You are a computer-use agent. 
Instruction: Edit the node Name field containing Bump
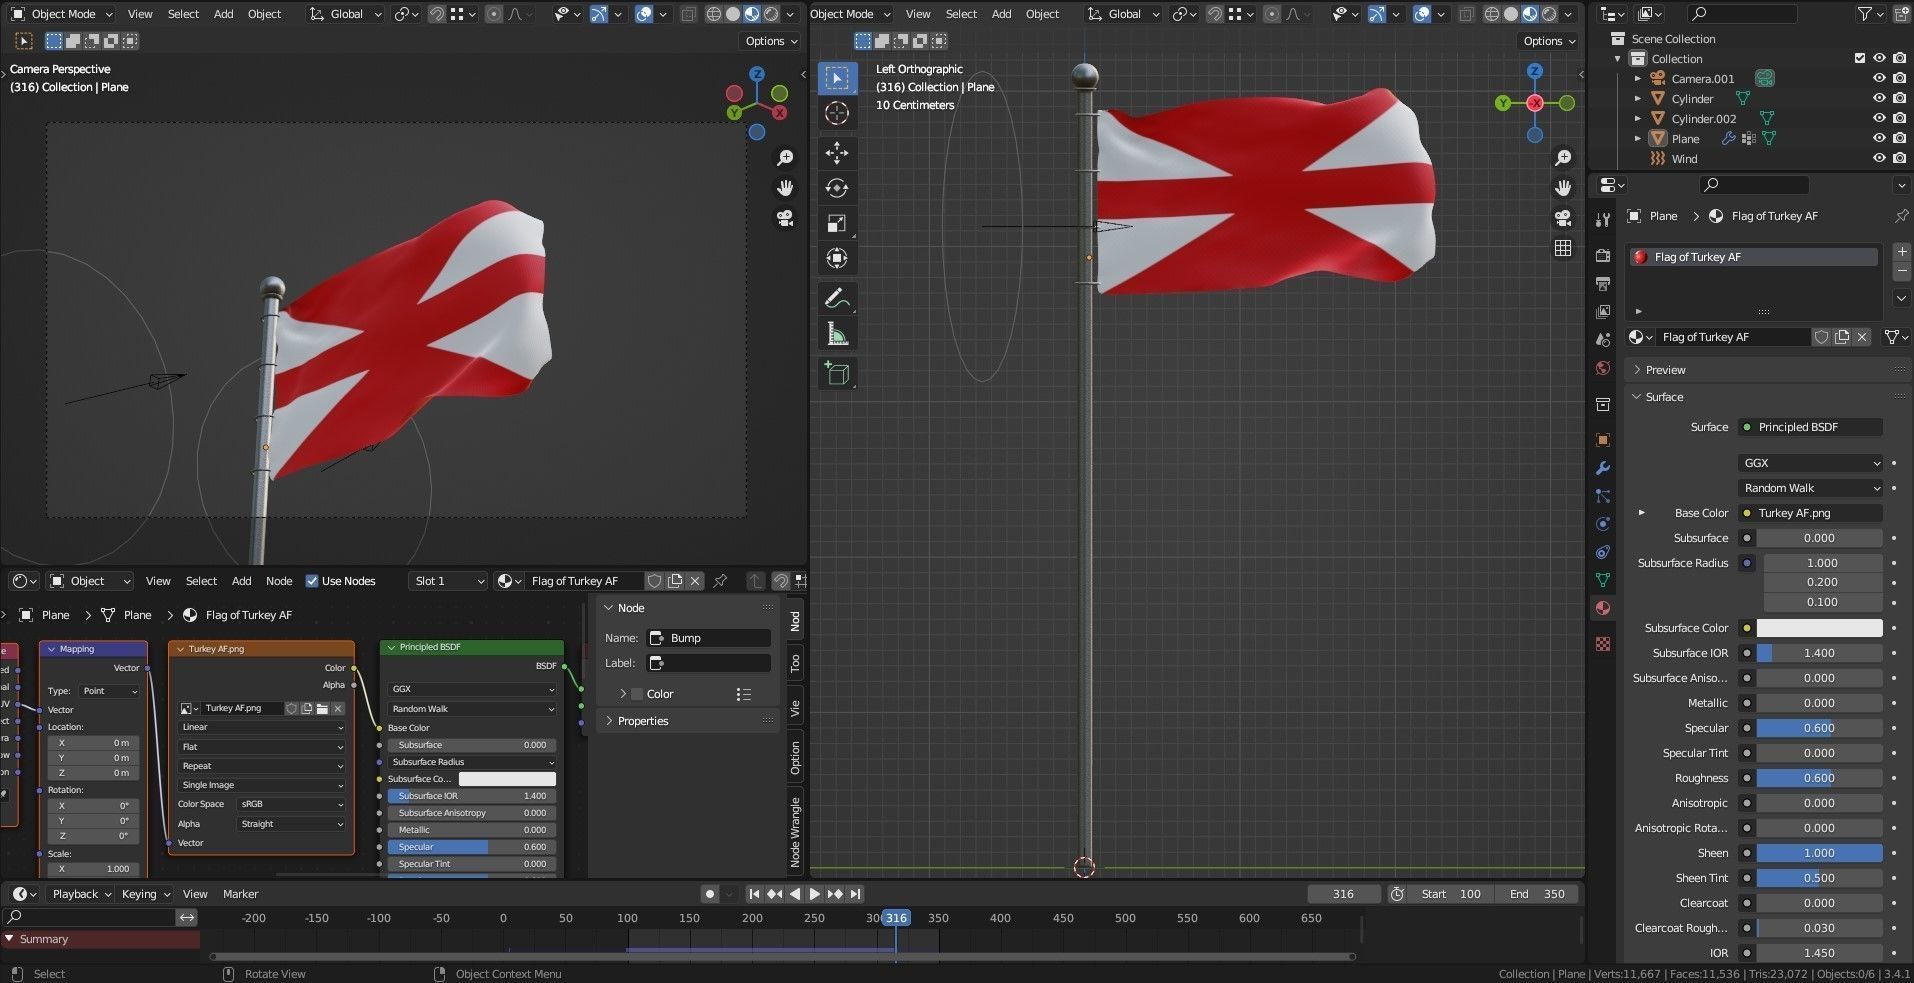710,638
